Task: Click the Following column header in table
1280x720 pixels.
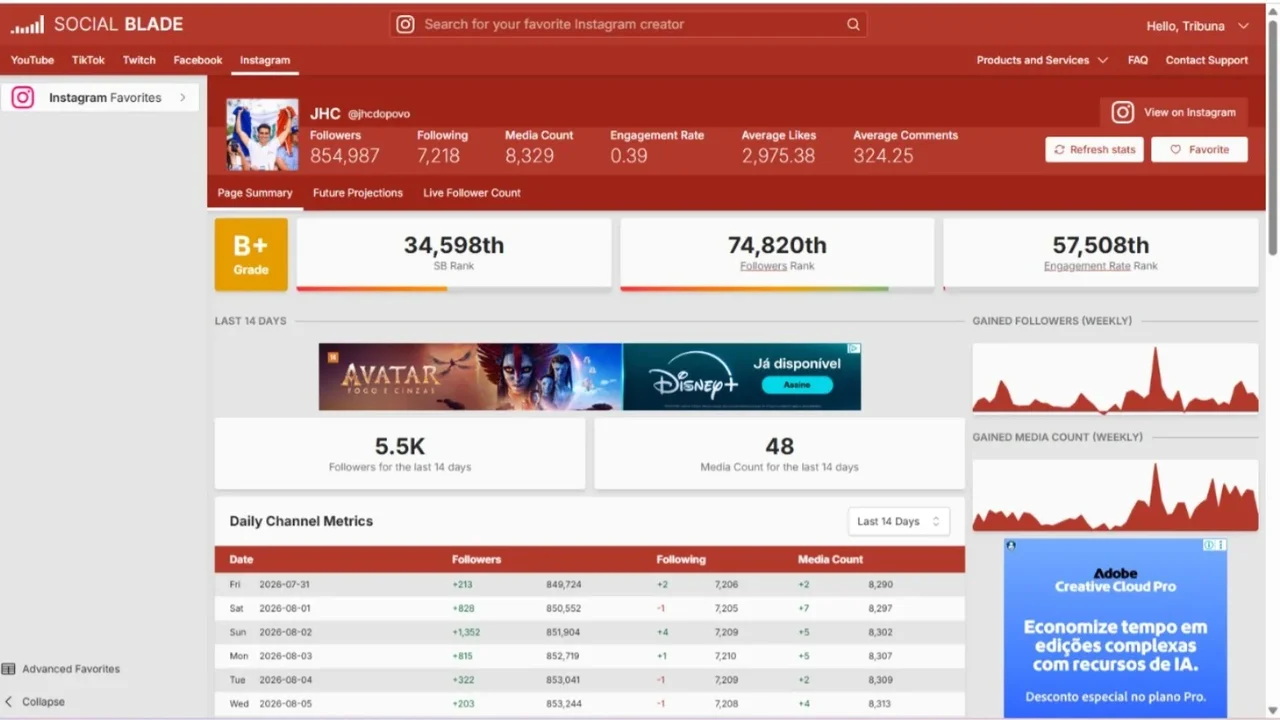Action: click(x=681, y=560)
